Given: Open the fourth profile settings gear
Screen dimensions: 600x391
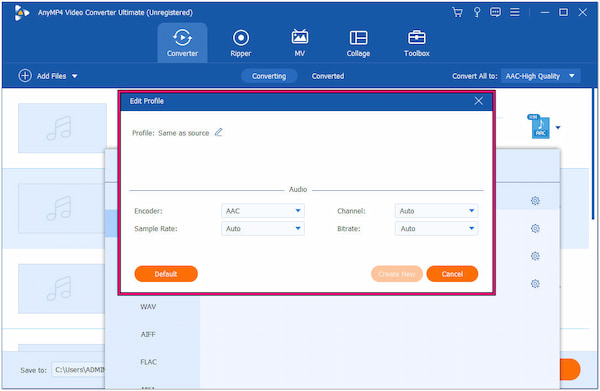Looking at the screenshot, I should pyautogui.click(x=535, y=283).
